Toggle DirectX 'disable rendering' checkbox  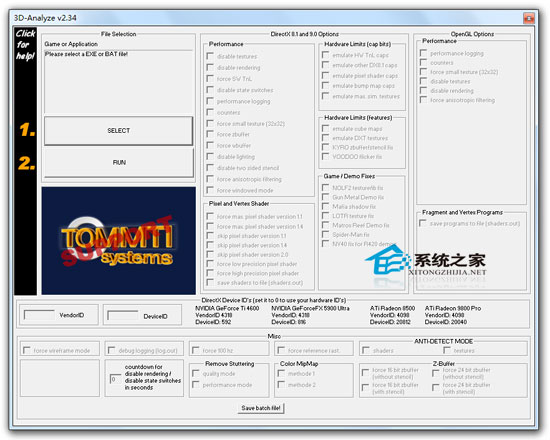coord(210,67)
